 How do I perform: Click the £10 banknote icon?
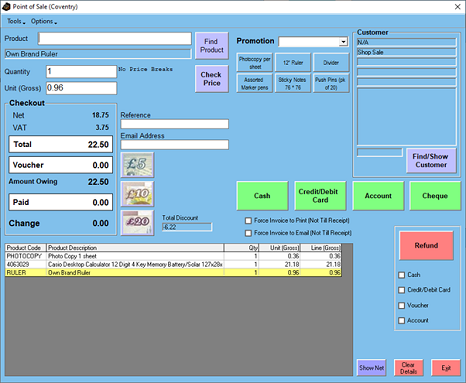[137, 194]
